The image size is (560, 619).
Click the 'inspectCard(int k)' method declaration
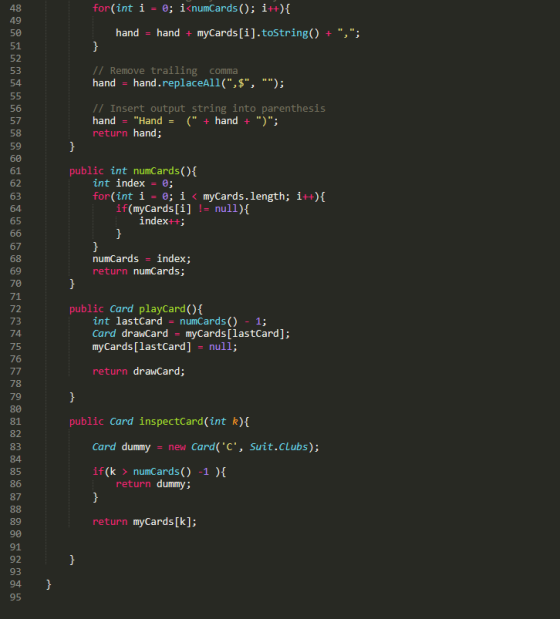(159, 422)
